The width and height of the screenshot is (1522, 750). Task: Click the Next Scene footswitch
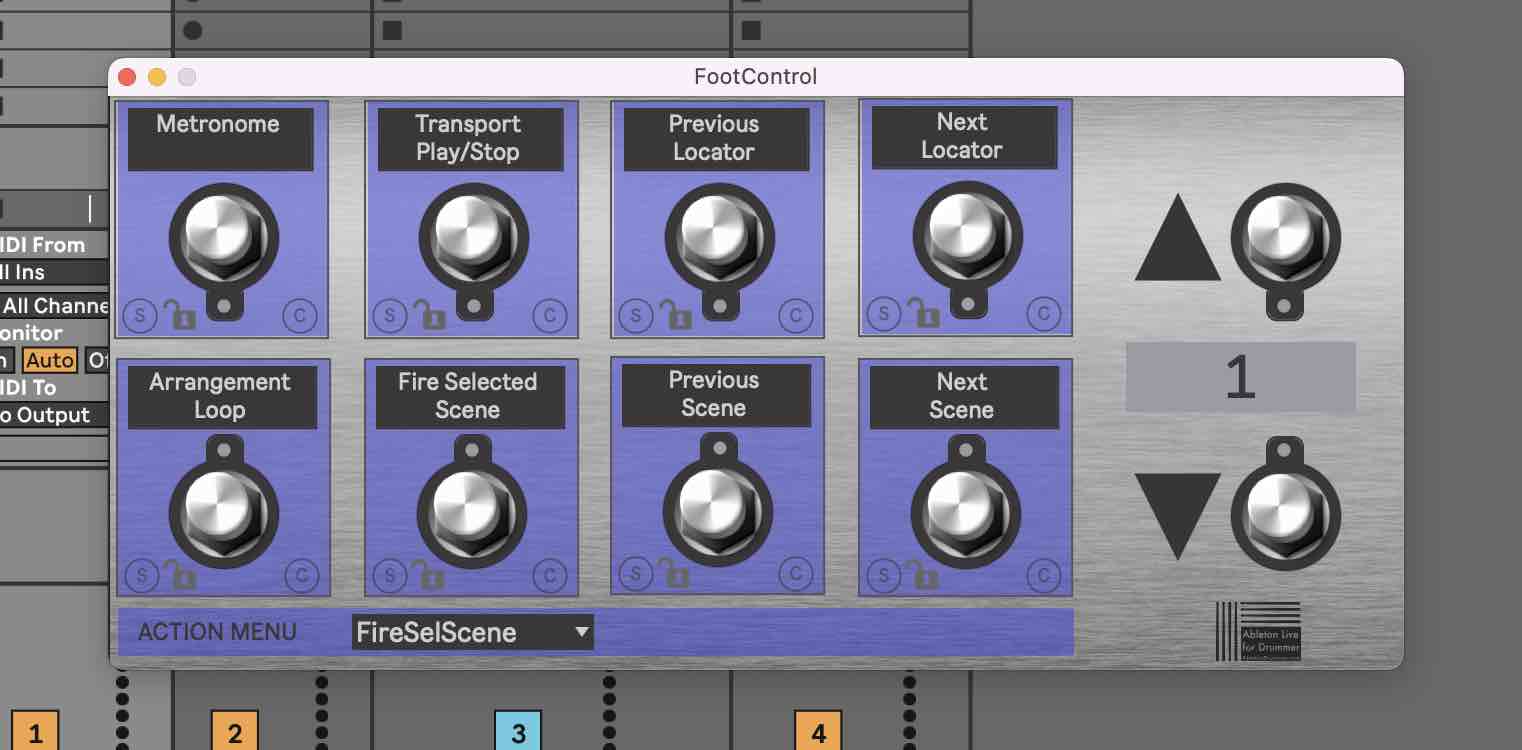966,516
